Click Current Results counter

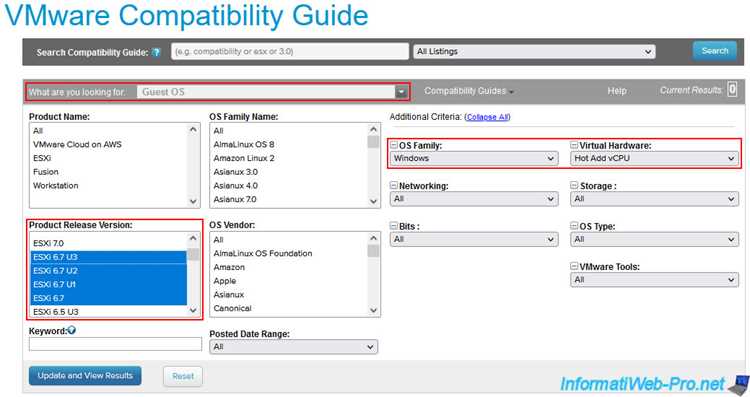[731, 90]
